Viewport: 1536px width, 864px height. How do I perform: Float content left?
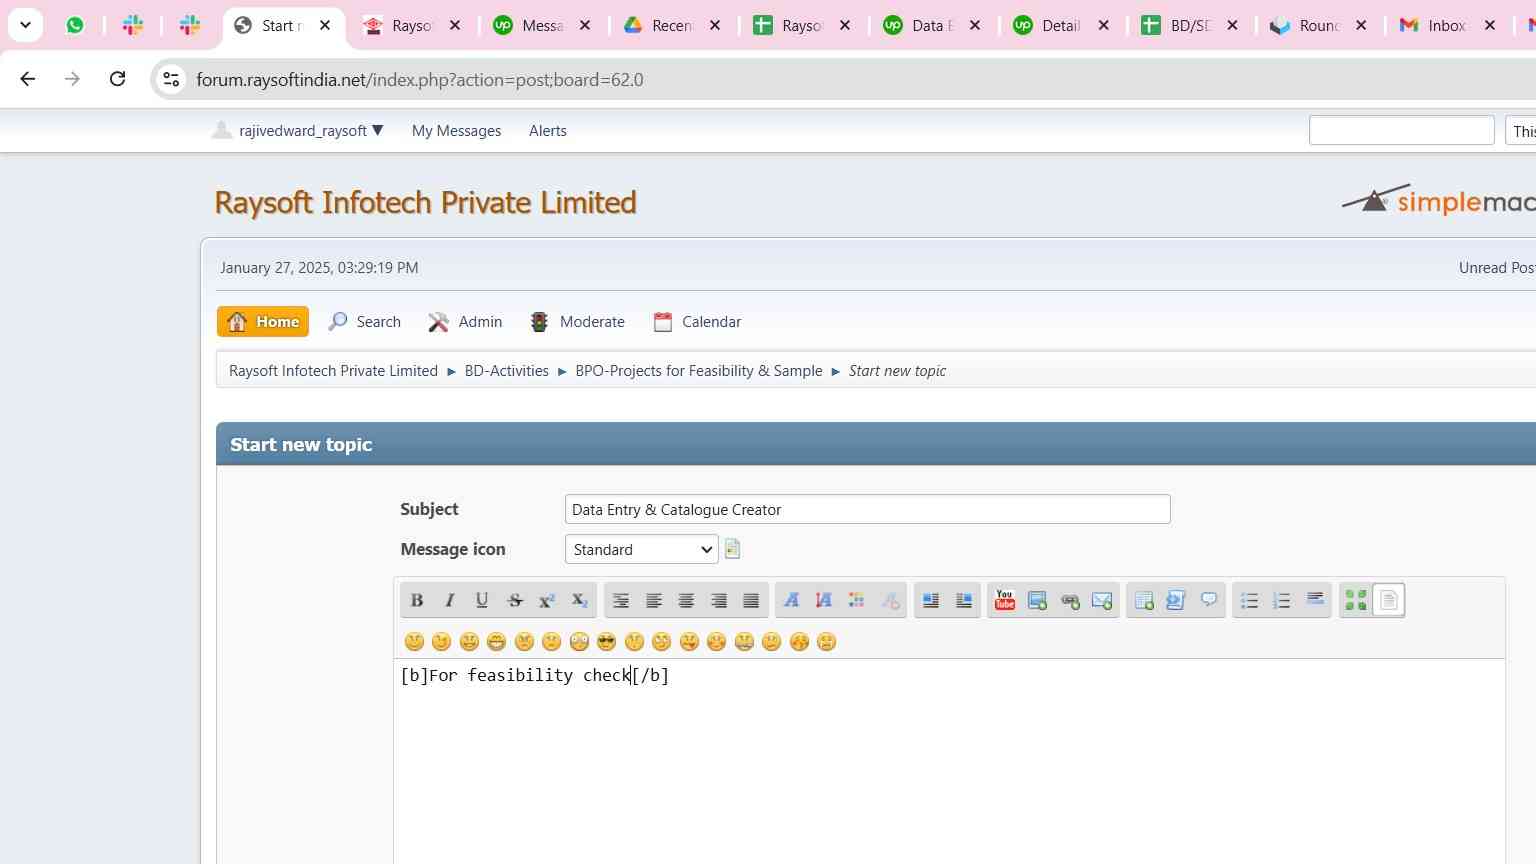click(x=931, y=600)
